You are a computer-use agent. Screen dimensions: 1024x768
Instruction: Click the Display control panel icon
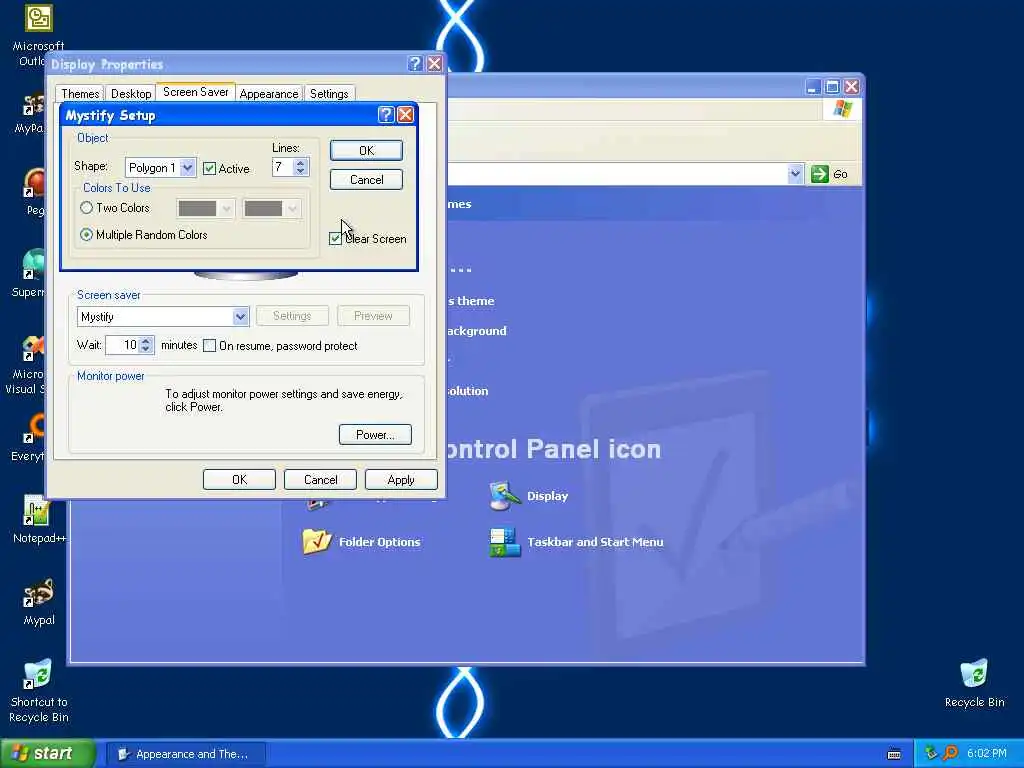point(504,496)
